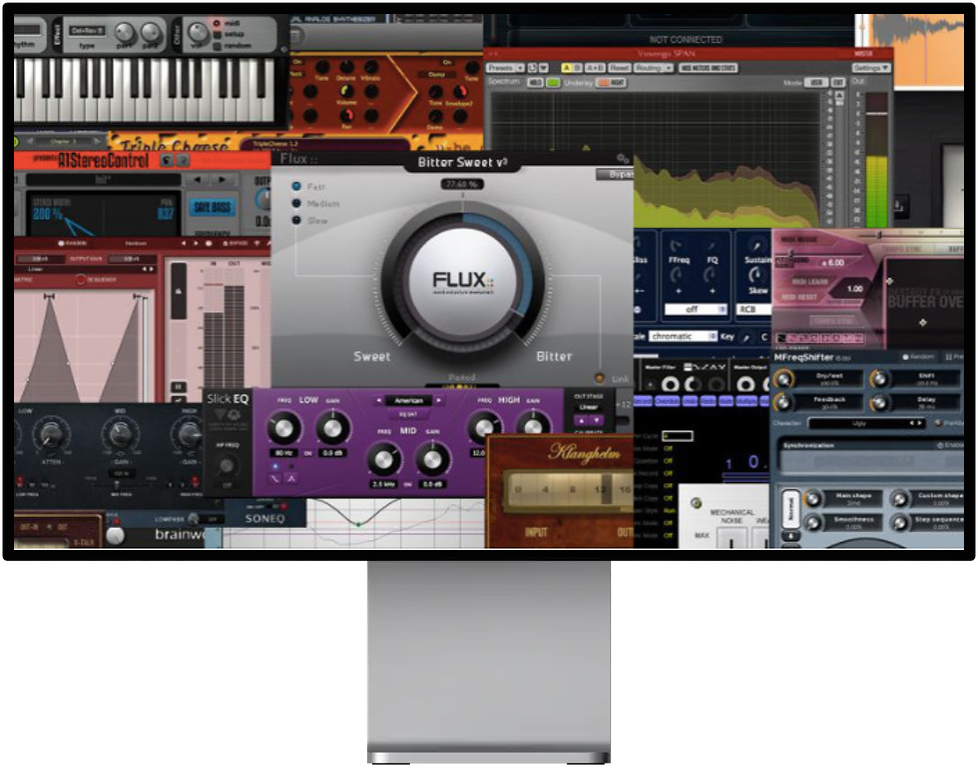Select the Normal tab in MFreqShifter
The height and width of the screenshot is (768, 978).
pyautogui.click(x=791, y=508)
